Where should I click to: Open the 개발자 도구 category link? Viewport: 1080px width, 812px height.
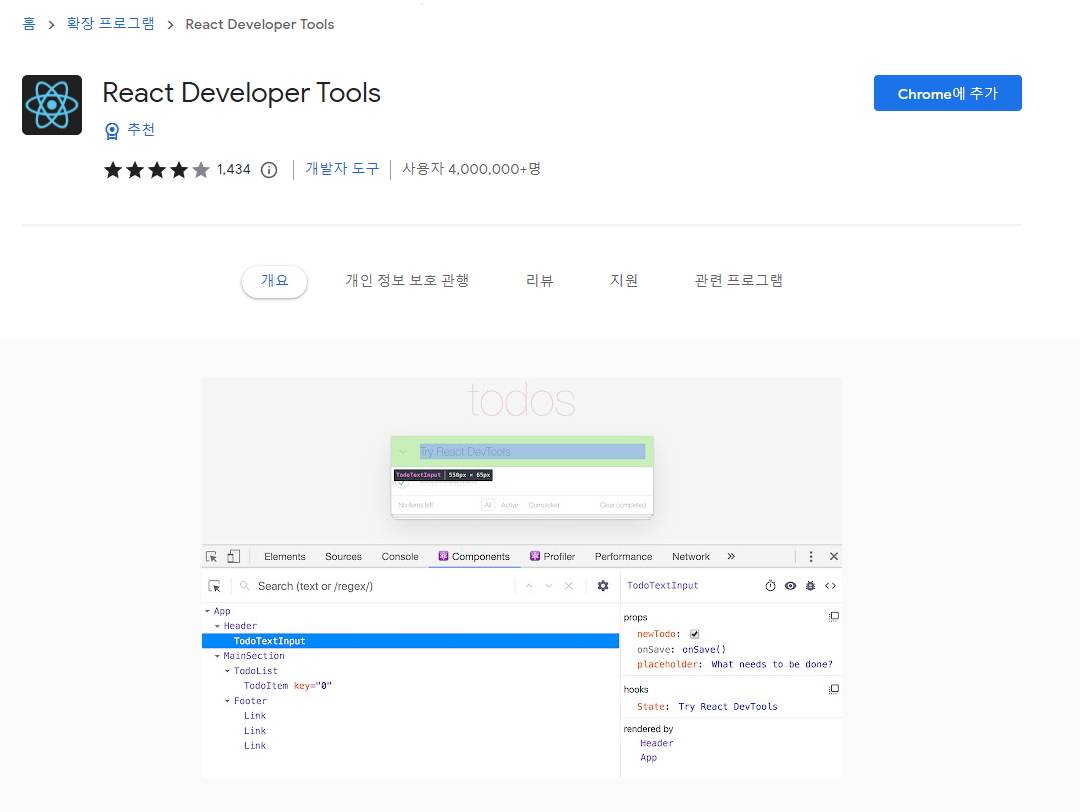click(342, 169)
